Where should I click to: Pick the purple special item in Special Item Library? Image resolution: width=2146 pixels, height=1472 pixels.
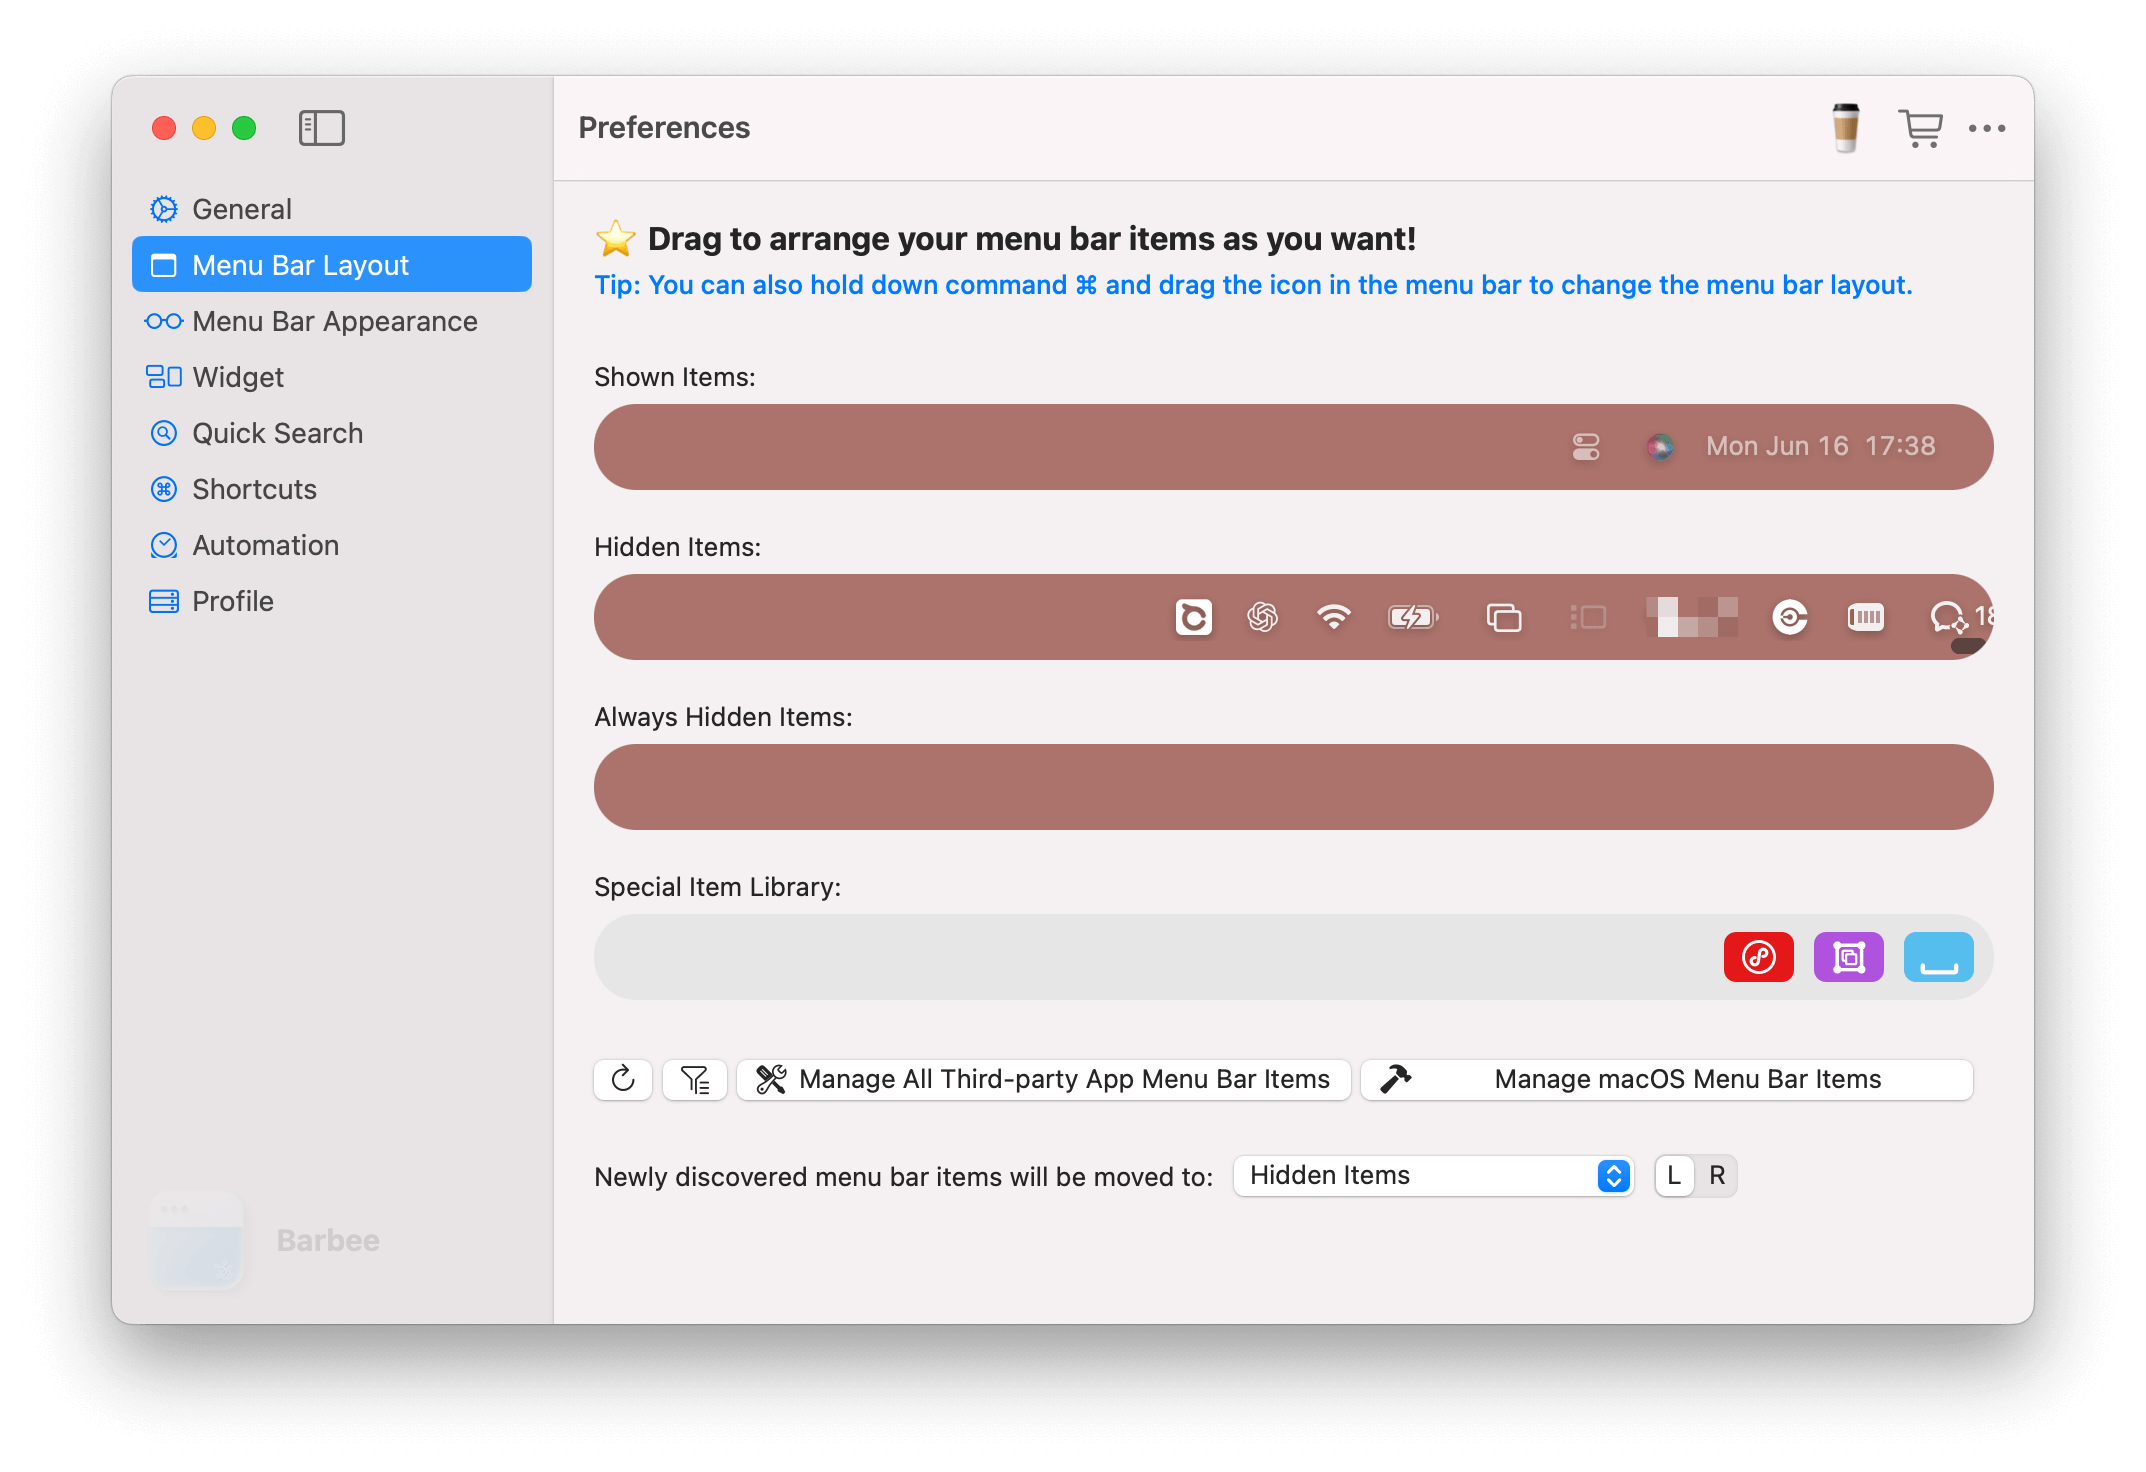1848,957
